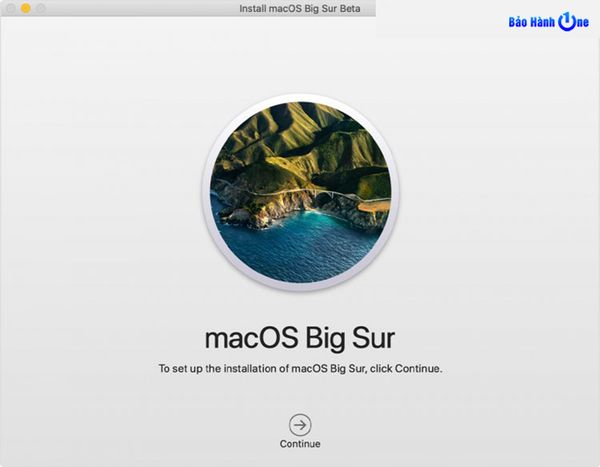Viewport: 600px width, 467px height.
Task: Click the setup instruction sentence
Action: click(300, 369)
